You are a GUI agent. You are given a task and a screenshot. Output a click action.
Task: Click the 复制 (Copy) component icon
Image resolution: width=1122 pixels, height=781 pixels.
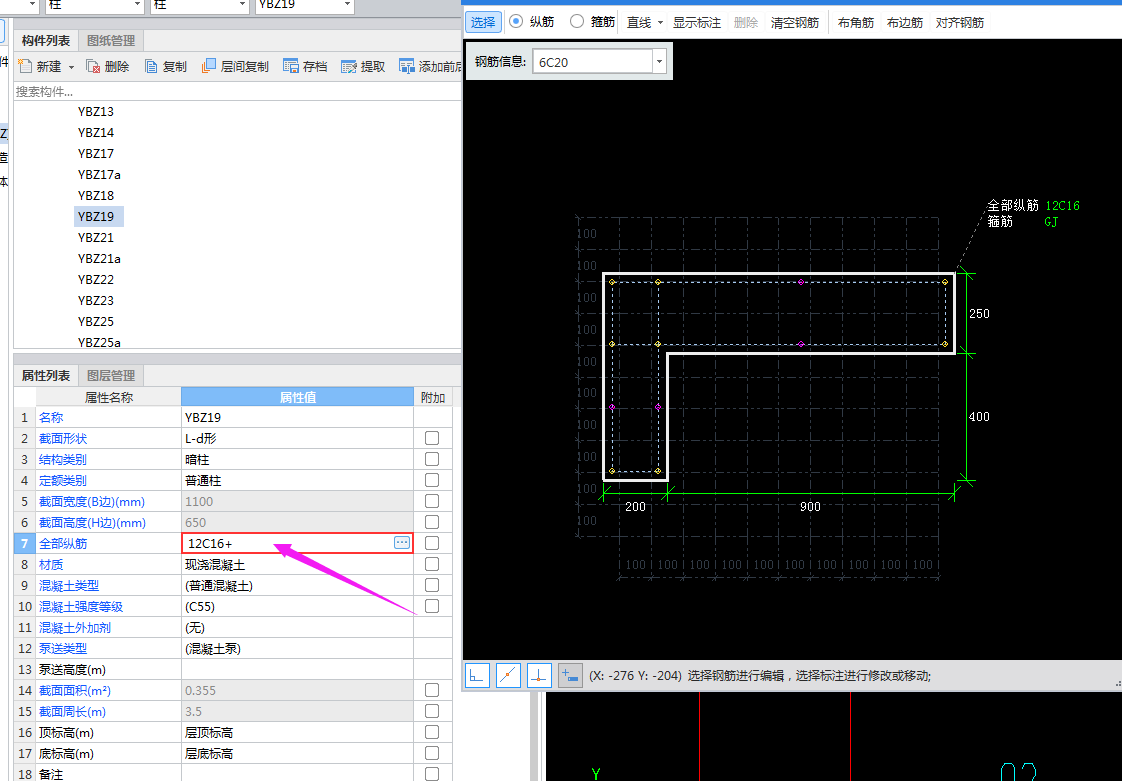point(151,67)
